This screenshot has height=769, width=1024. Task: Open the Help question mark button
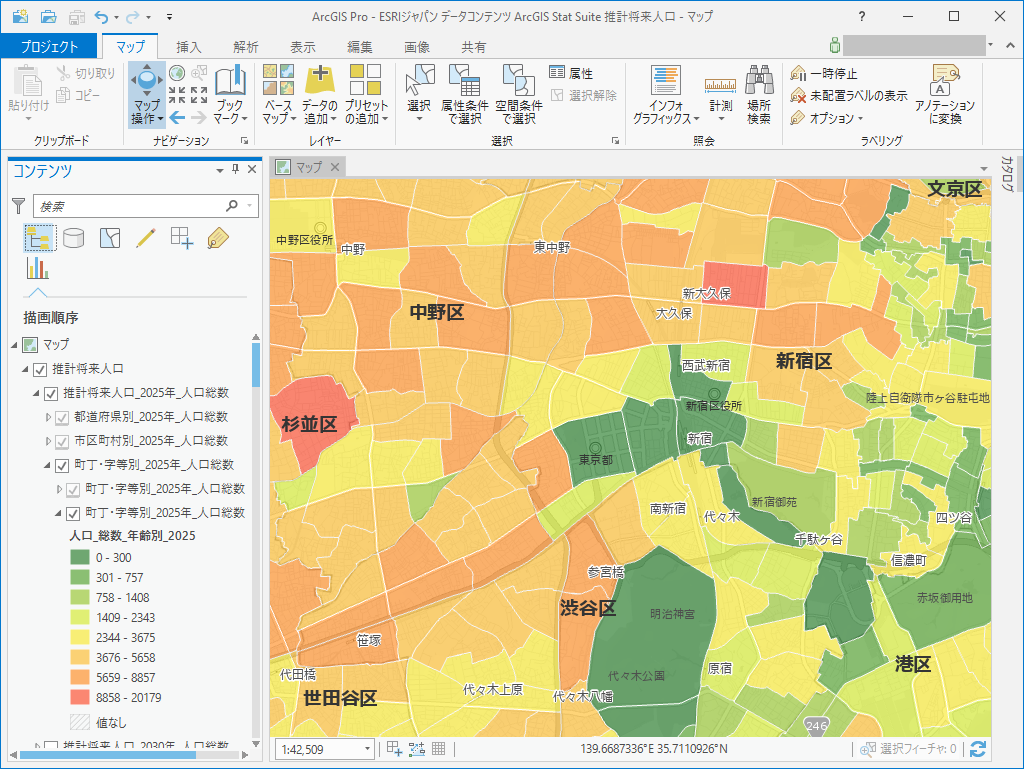862,16
